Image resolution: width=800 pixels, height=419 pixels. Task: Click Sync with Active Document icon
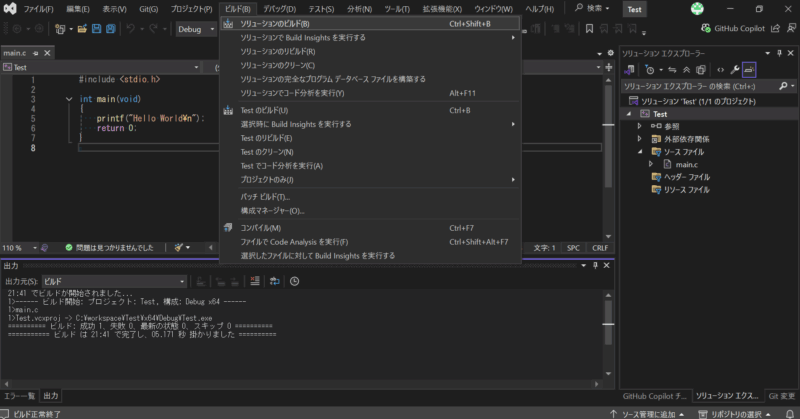[670, 69]
